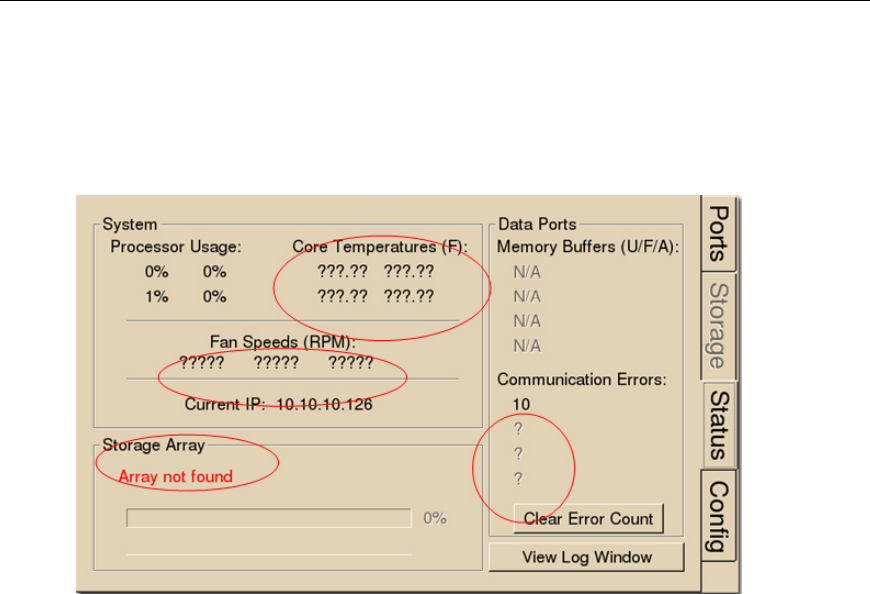This screenshot has width=870, height=594.
Task: Select the Memory Buffers (U/F/A) label
Action: [588, 247]
